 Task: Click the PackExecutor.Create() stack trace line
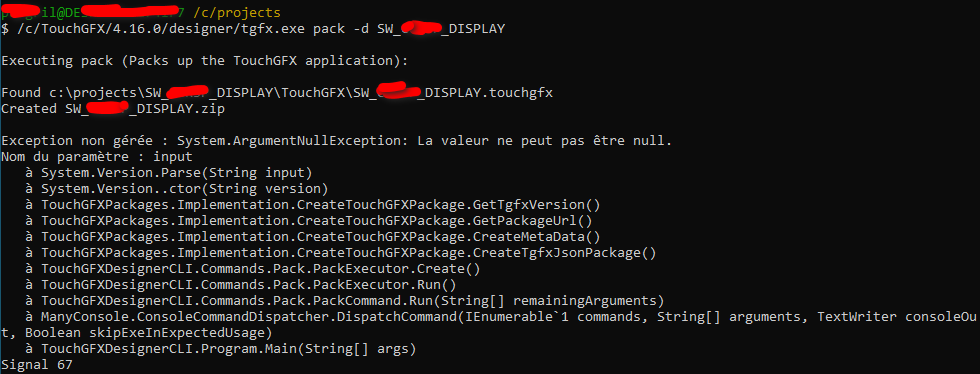click(252, 269)
